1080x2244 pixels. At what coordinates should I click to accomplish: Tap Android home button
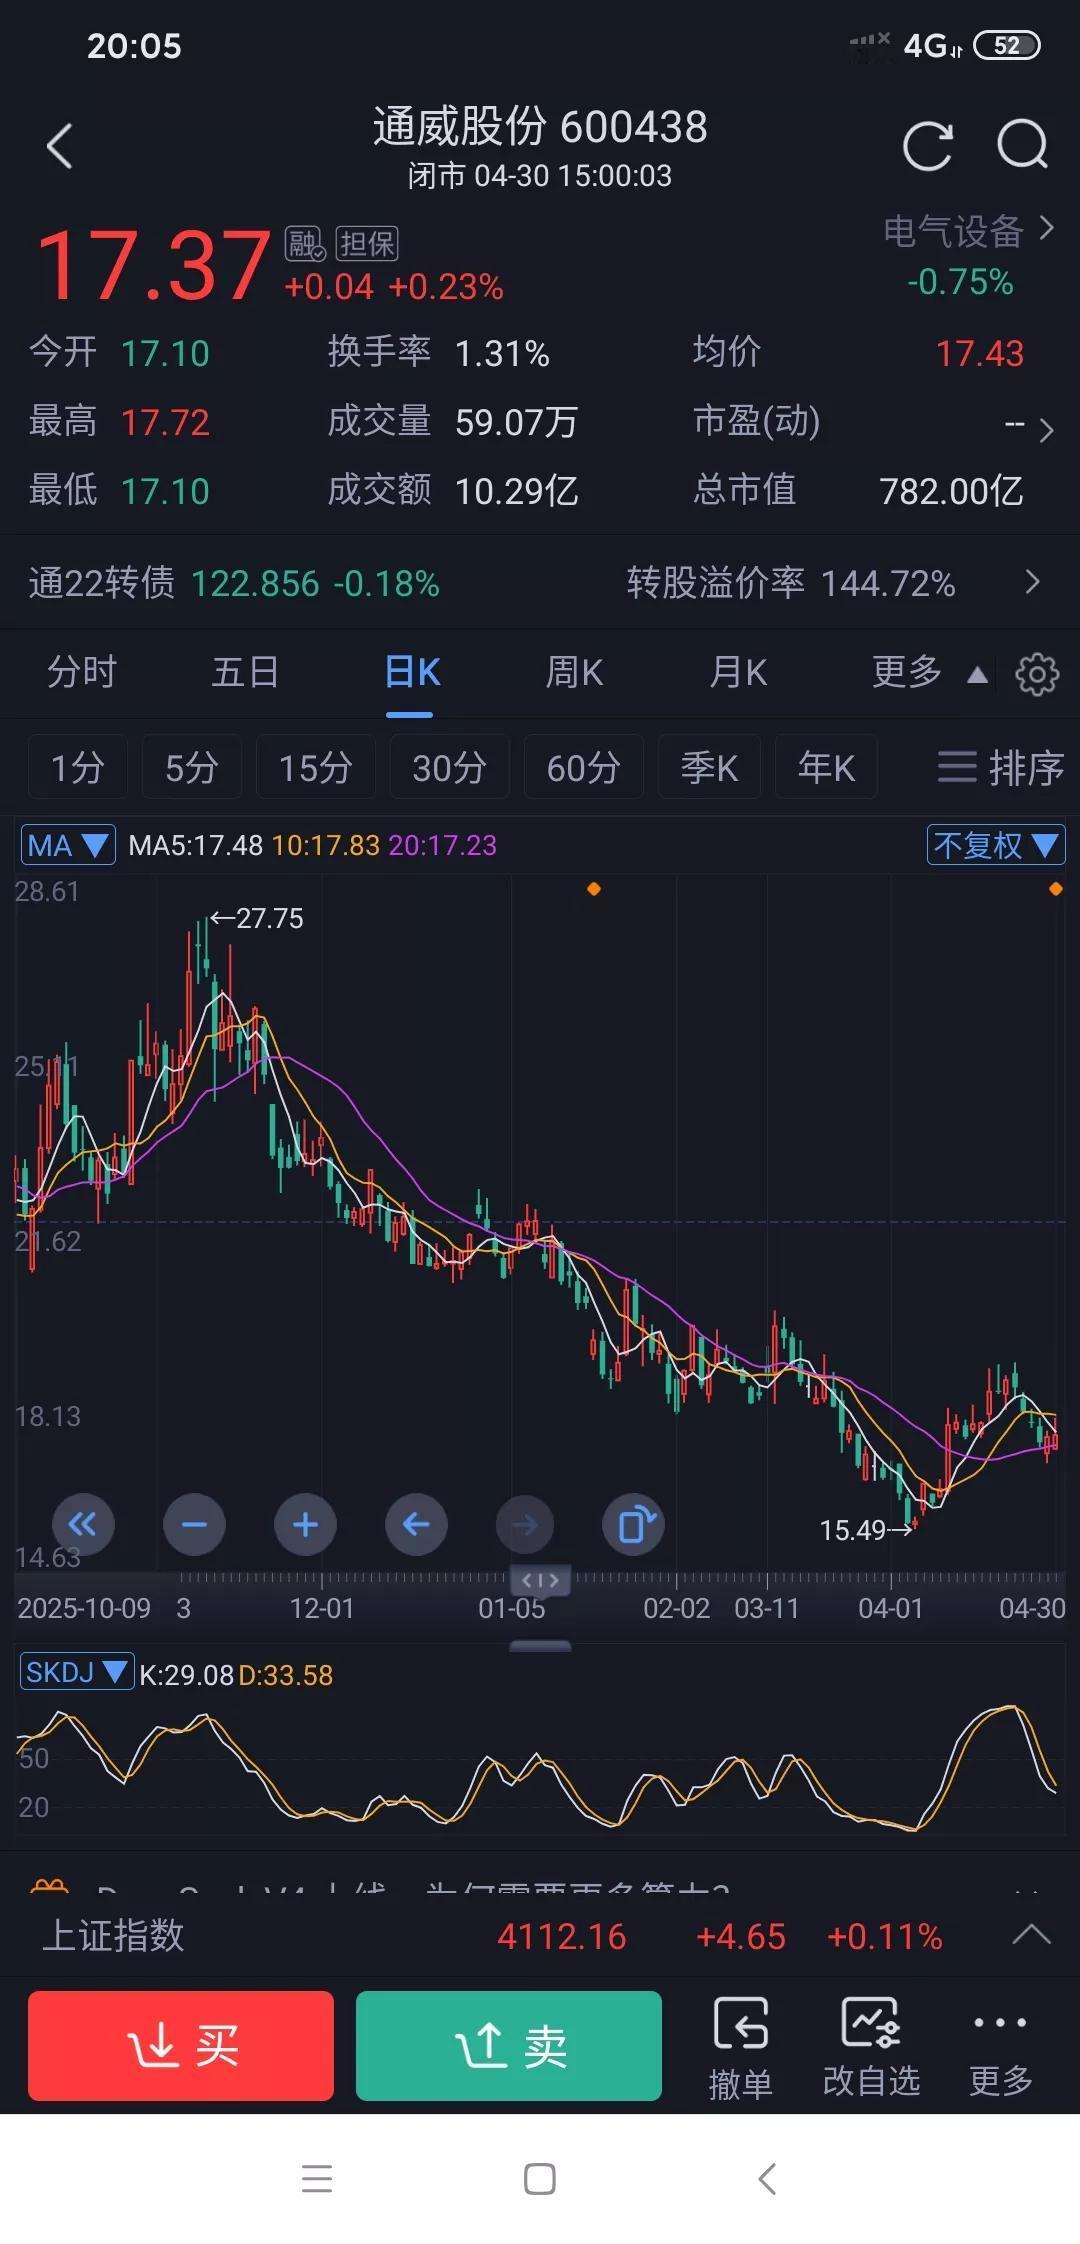pos(540,2178)
